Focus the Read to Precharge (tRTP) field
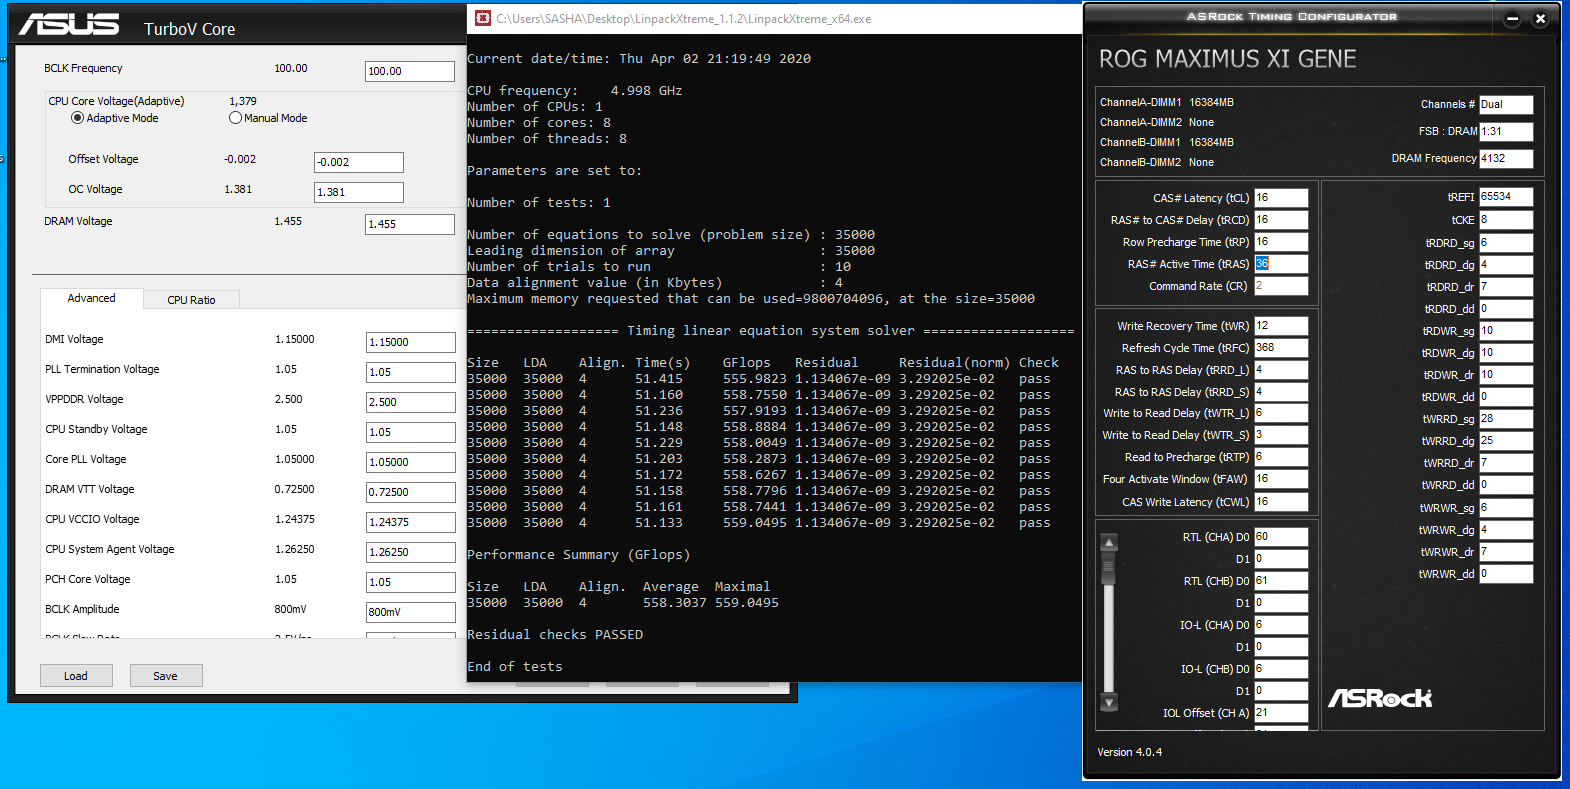This screenshot has height=789, width=1570. point(1281,457)
